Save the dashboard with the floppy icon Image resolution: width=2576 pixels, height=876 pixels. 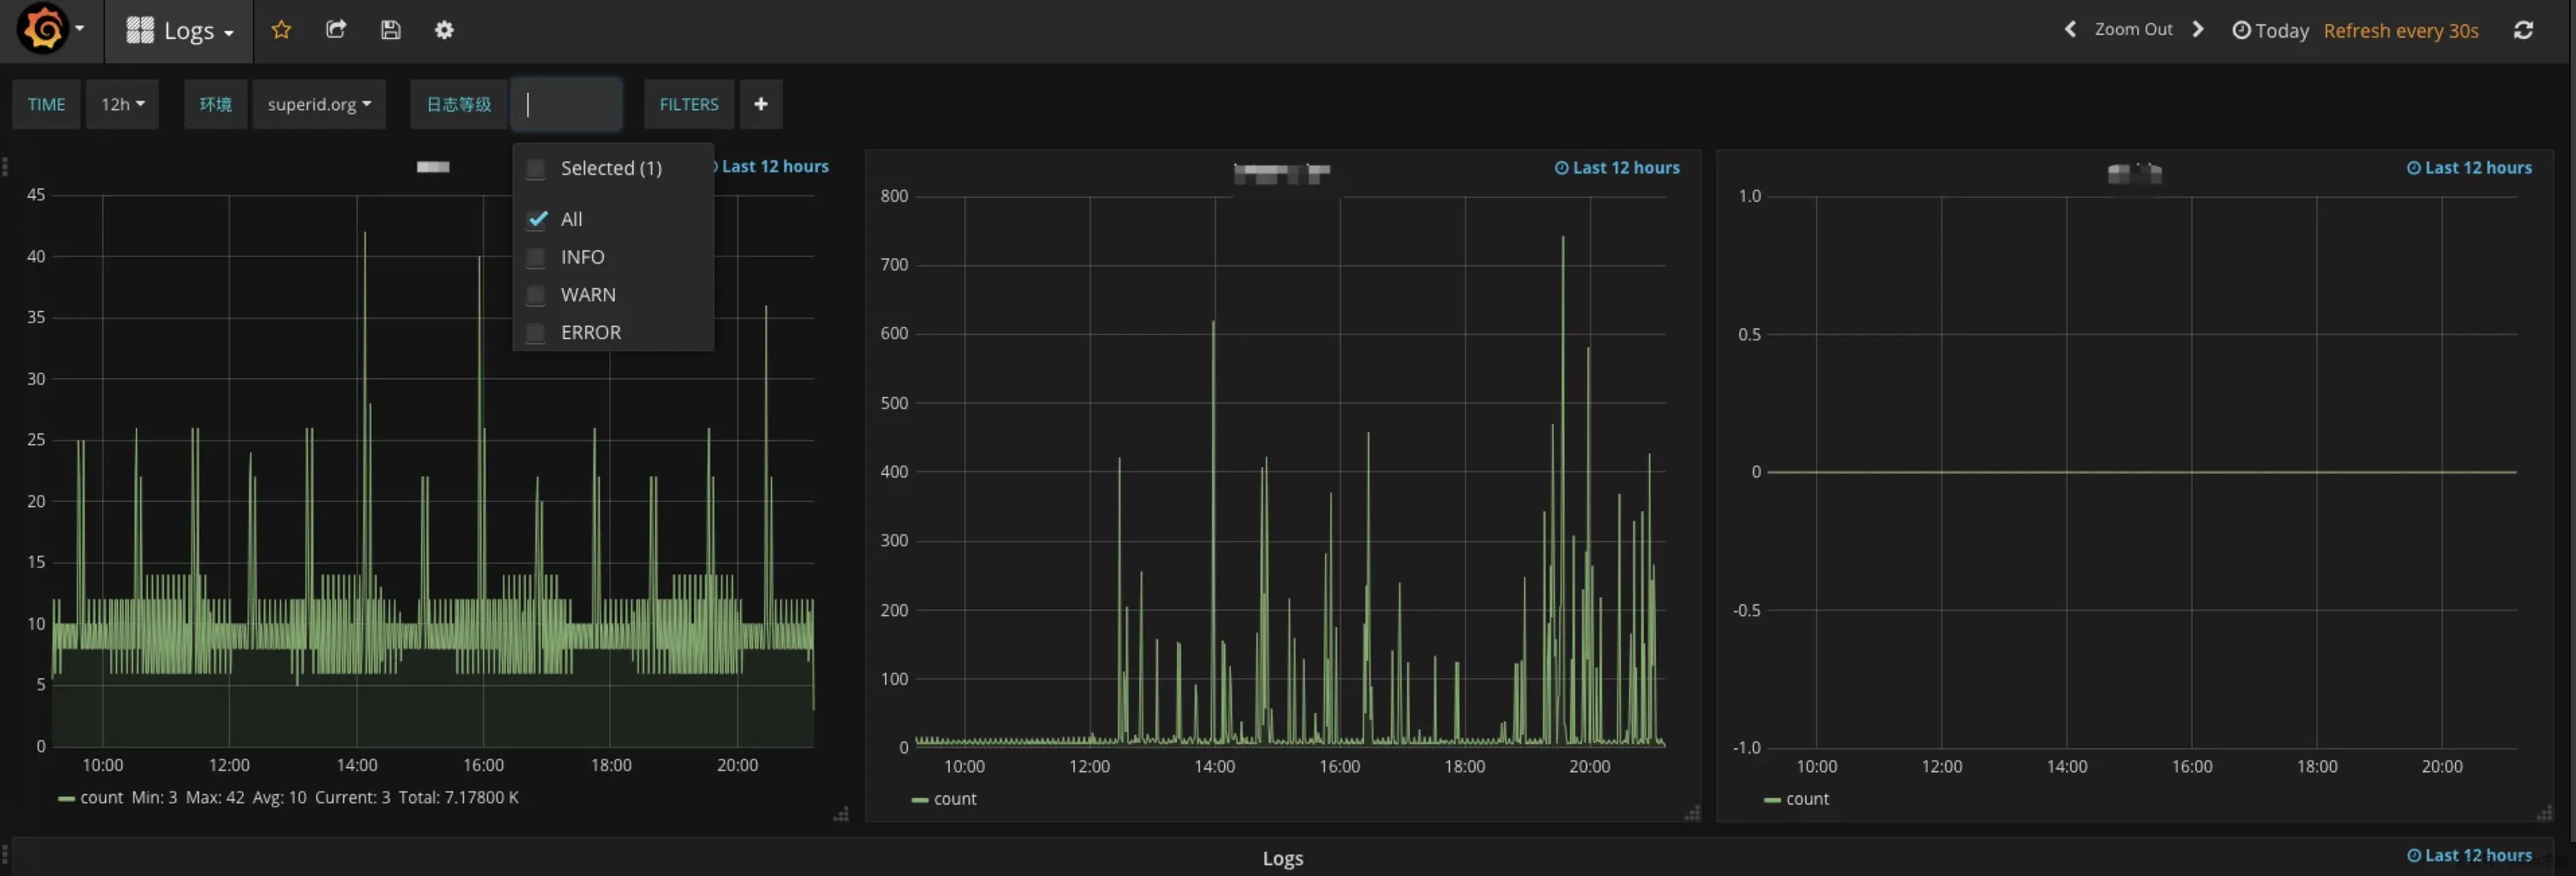(x=390, y=30)
